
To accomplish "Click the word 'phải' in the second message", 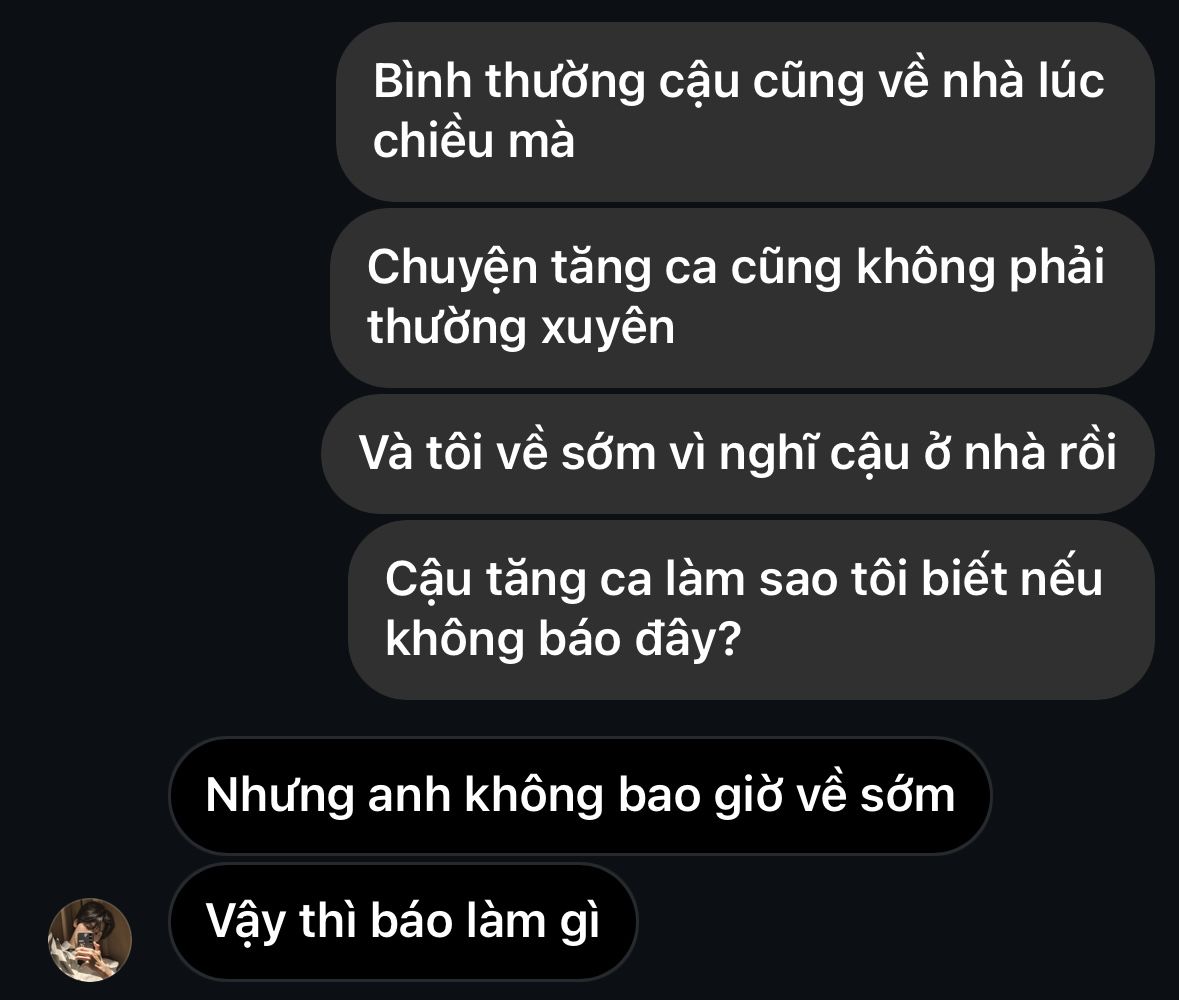I will 1056,268.
